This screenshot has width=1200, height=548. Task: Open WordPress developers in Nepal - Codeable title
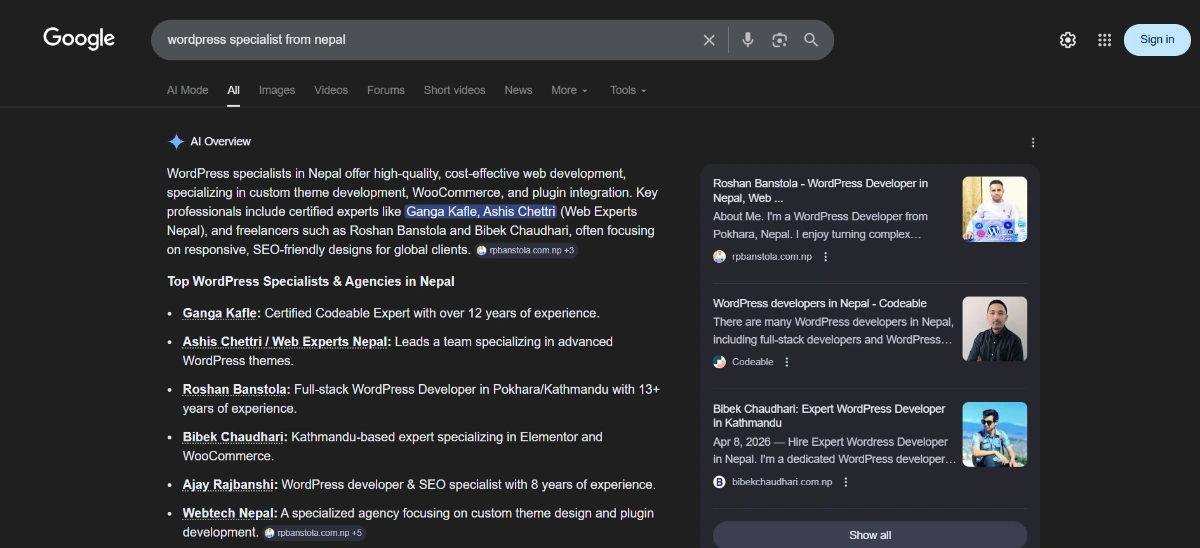820,303
